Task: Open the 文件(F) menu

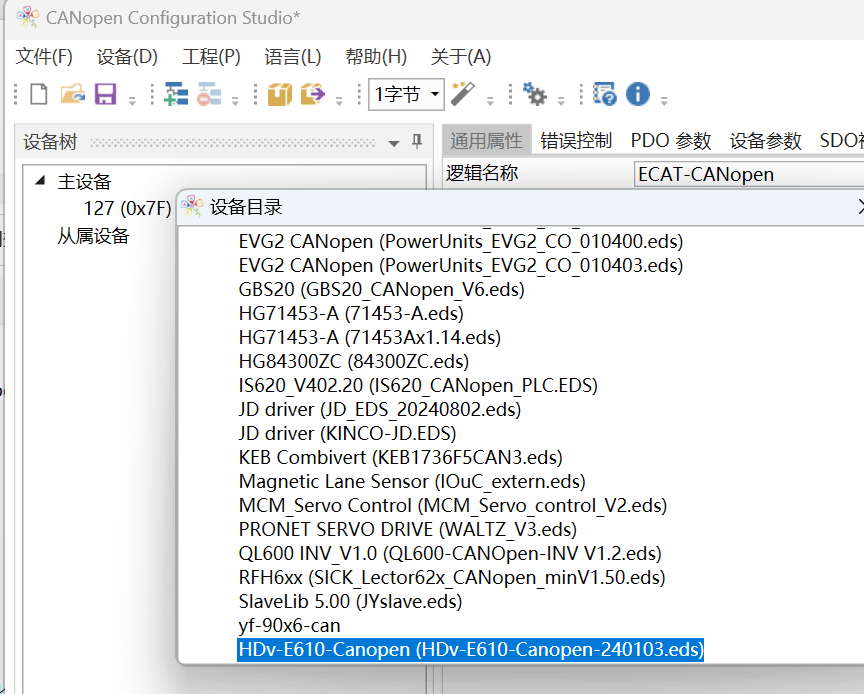Action: pyautogui.click(x=44, y=57)
